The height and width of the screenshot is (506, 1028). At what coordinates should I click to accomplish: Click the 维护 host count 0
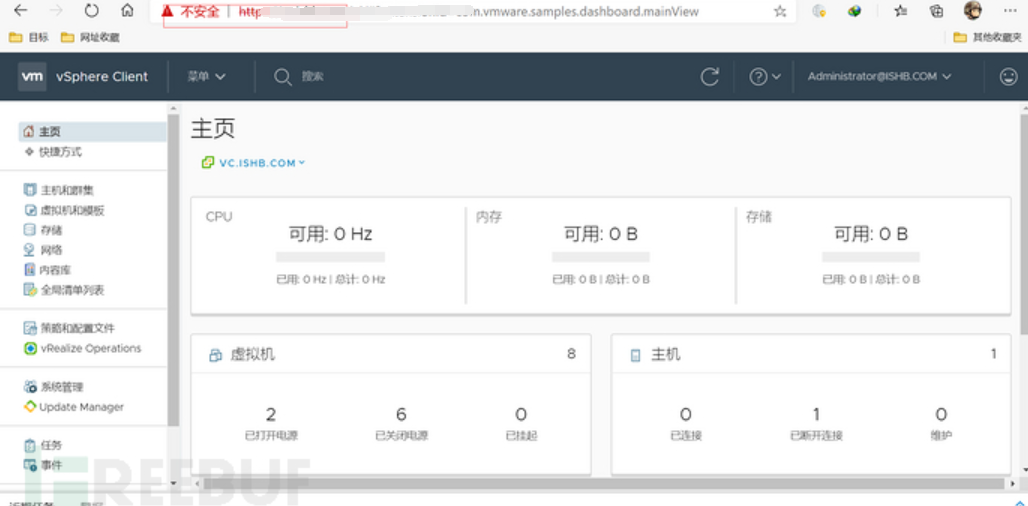coord(941,414)
